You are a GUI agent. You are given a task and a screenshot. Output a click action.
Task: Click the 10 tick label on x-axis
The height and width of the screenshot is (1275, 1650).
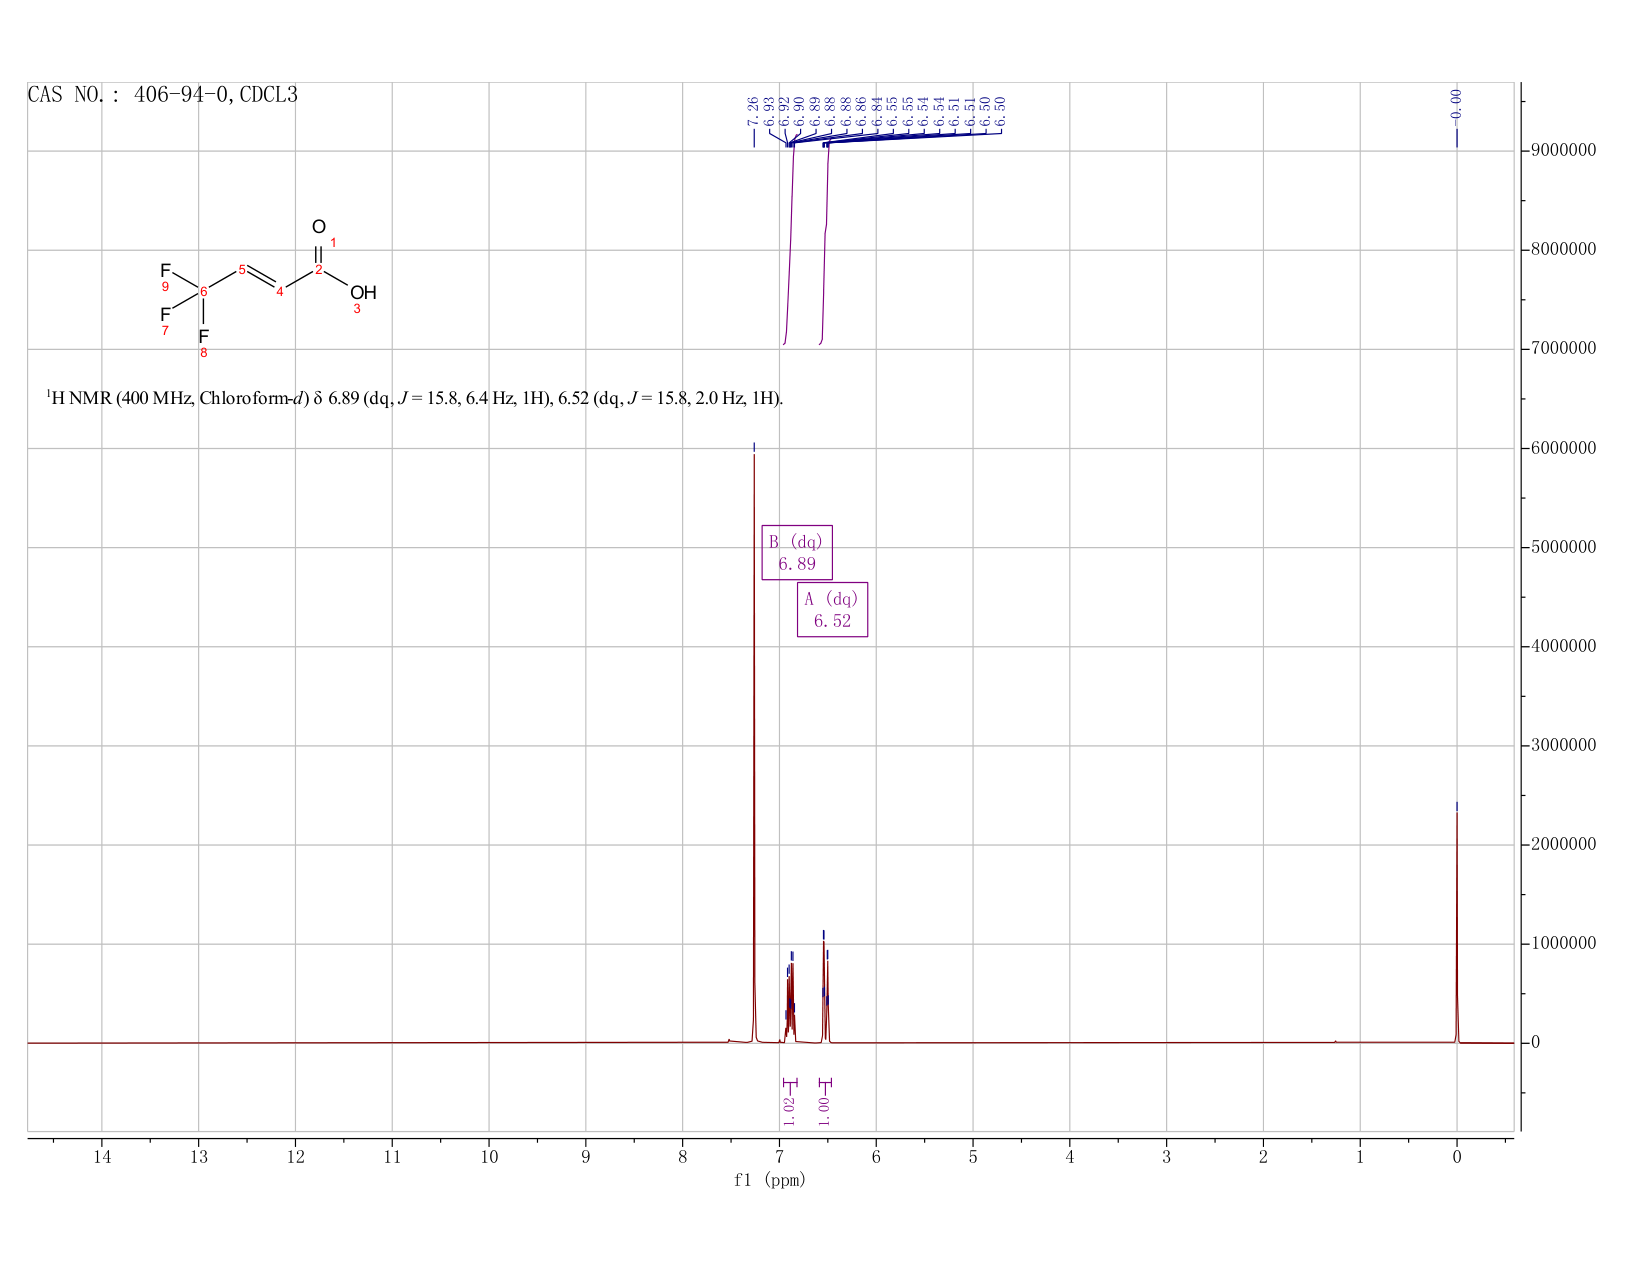(489, 1157)
